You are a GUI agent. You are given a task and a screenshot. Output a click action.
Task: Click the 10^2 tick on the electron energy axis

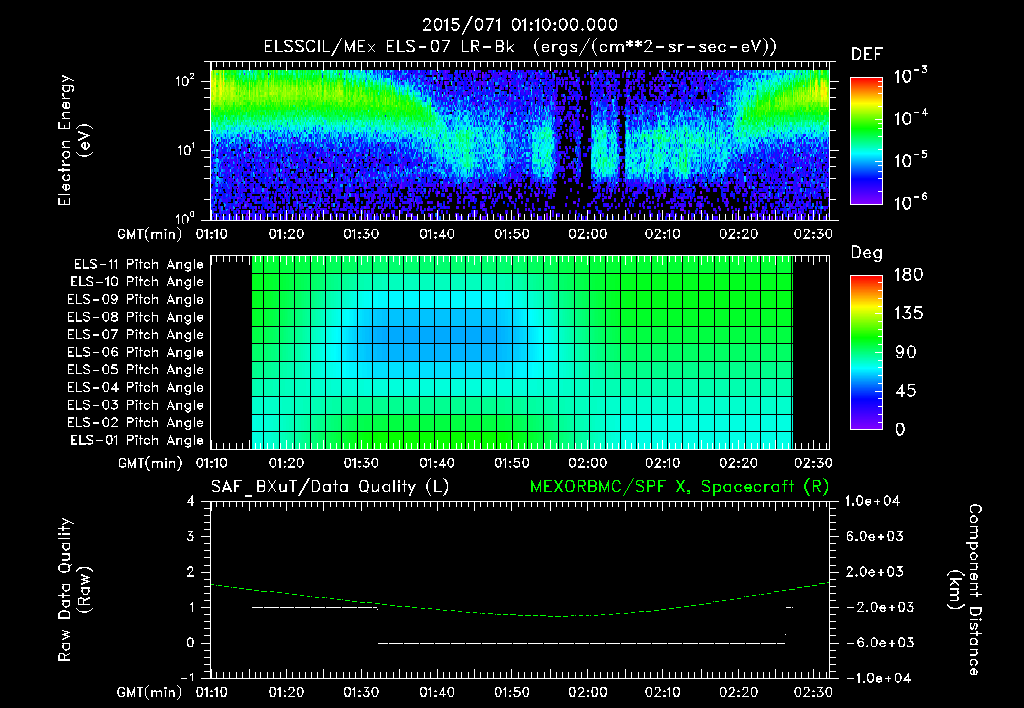coord(185,82)
